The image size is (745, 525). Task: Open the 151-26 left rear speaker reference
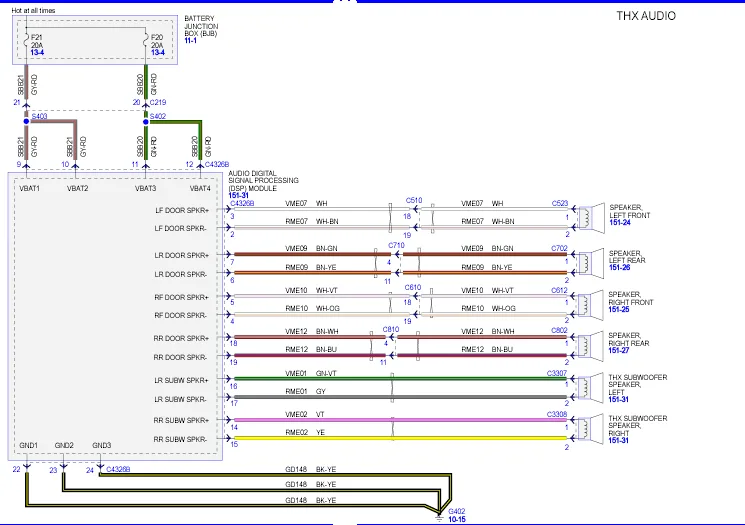619,267
